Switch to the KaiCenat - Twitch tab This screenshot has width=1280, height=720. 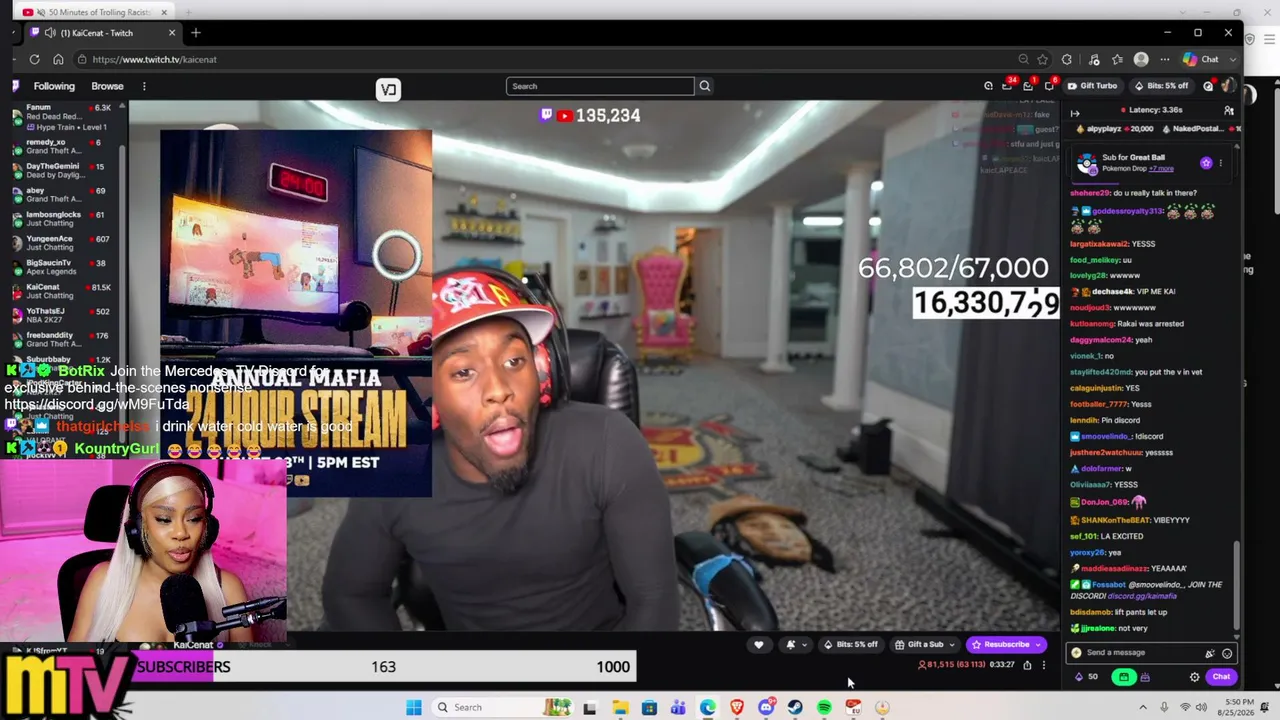click(104, 33)
